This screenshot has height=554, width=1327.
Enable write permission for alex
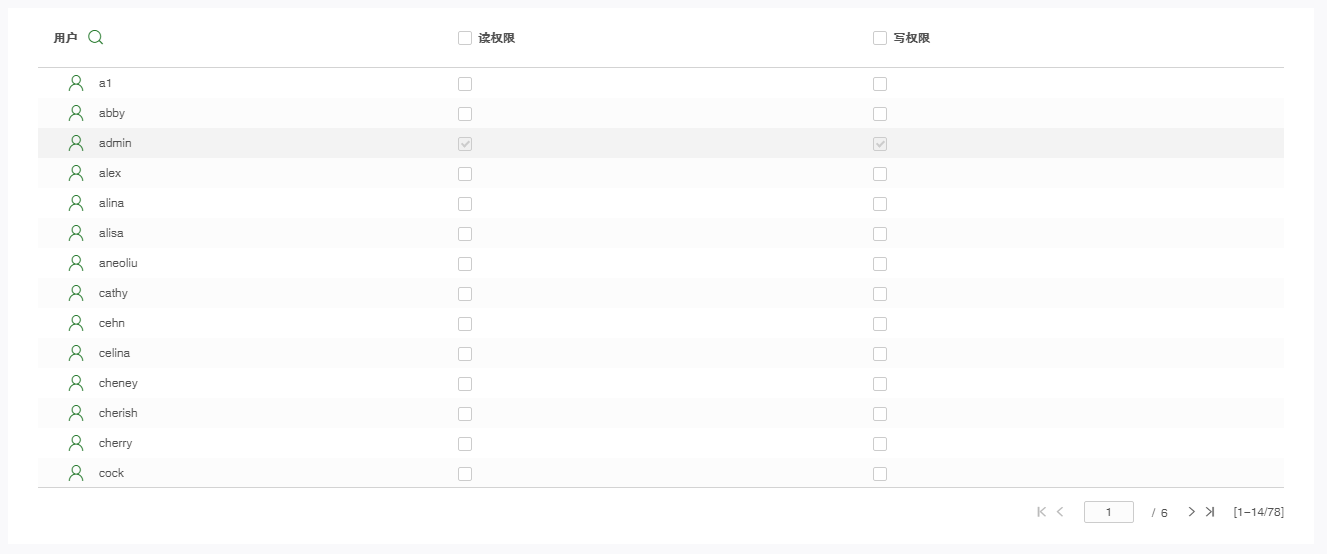tap(880, 174)
